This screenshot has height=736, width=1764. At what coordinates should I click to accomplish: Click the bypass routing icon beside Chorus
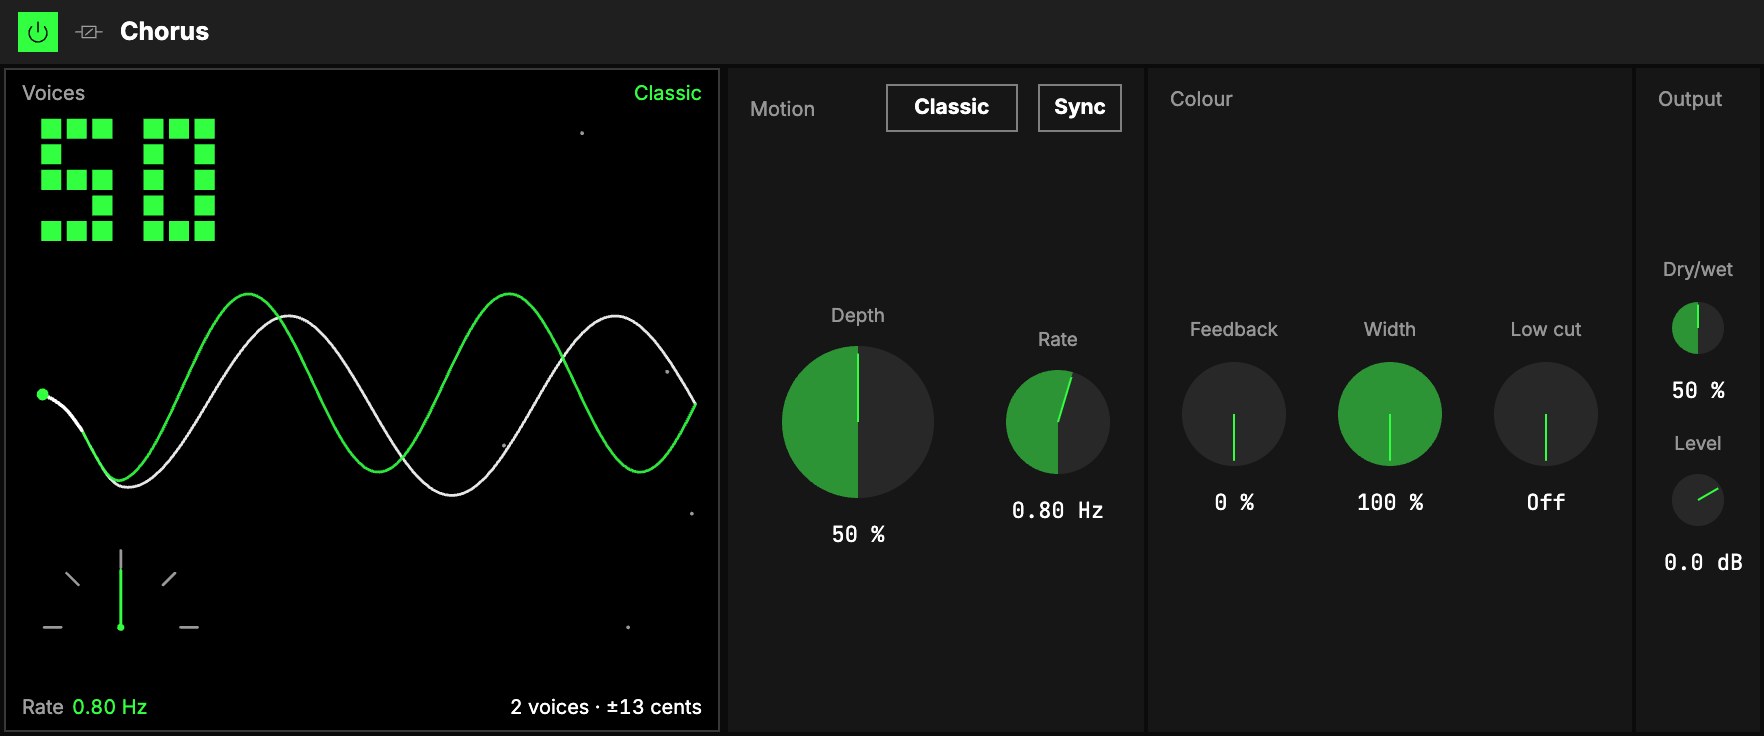click(x=89, y=32)
